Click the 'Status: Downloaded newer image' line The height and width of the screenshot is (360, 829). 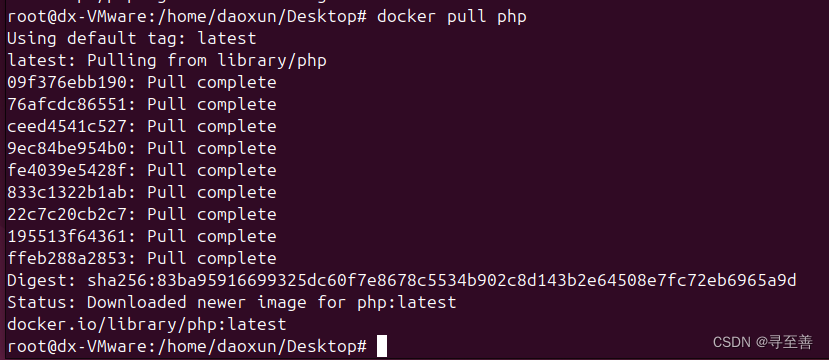pyautogui.click(x=232, y=302)
